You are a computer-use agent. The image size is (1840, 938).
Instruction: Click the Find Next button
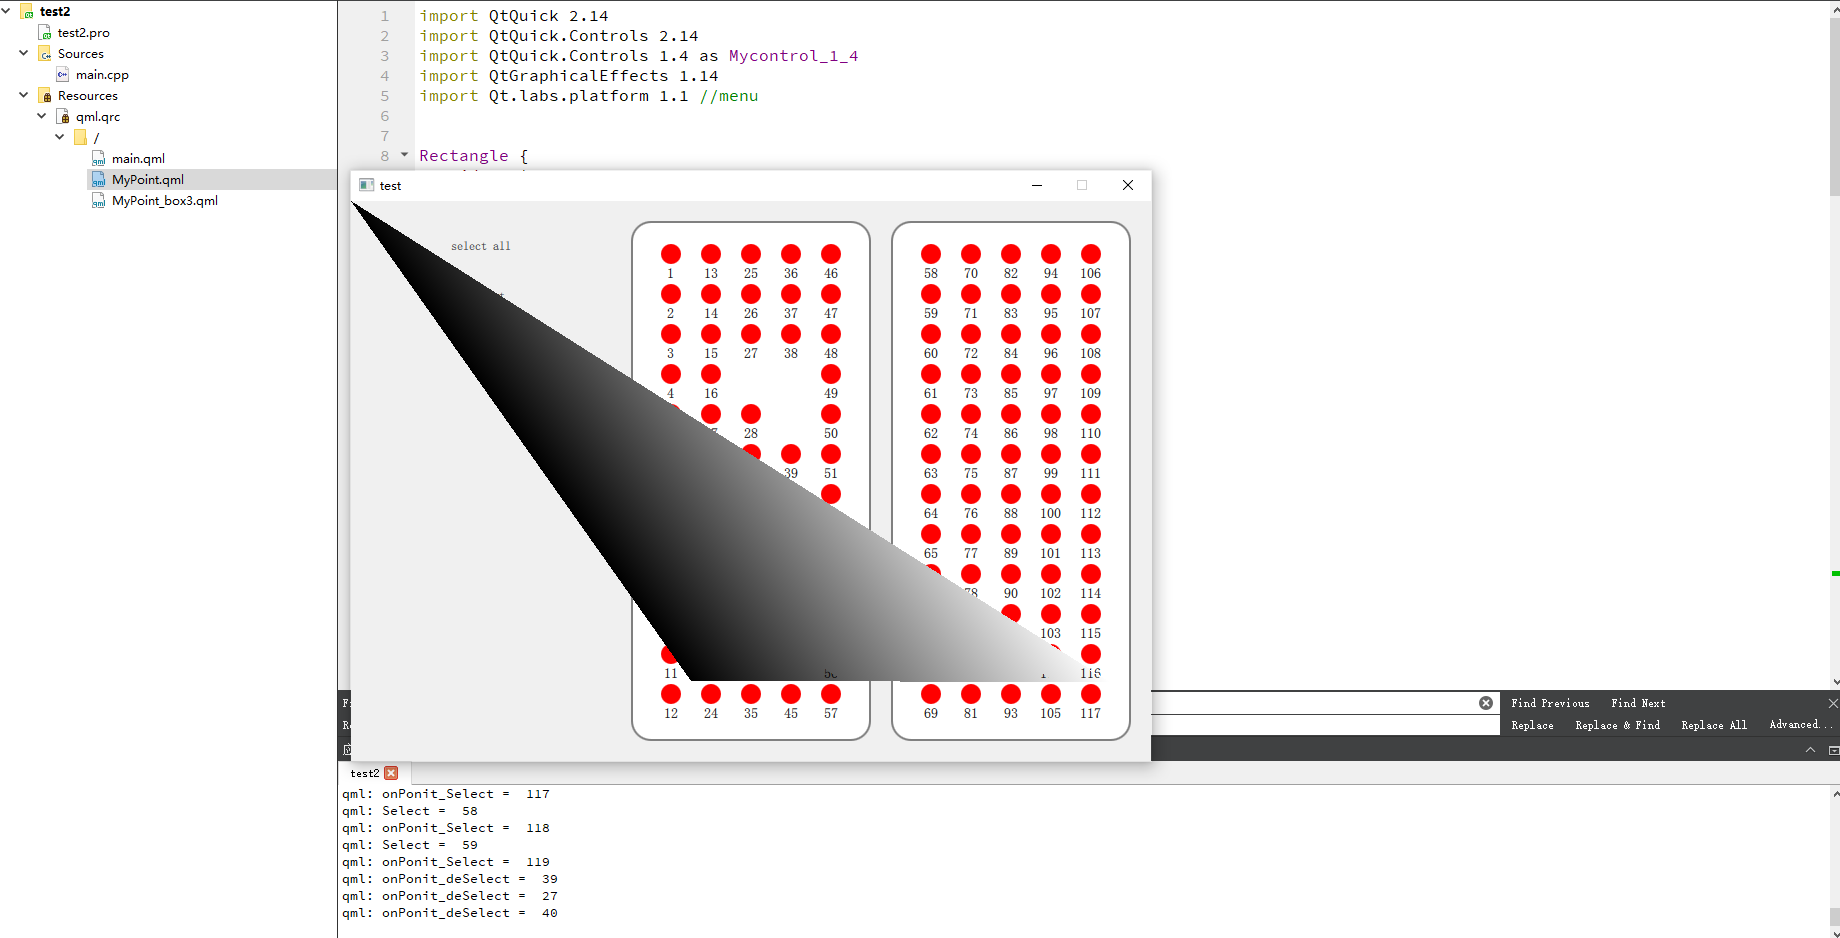1637,703
